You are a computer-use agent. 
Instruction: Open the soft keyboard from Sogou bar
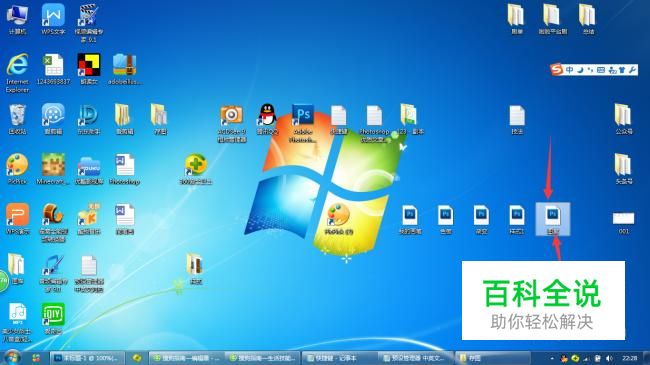click(x=601, y=70)
